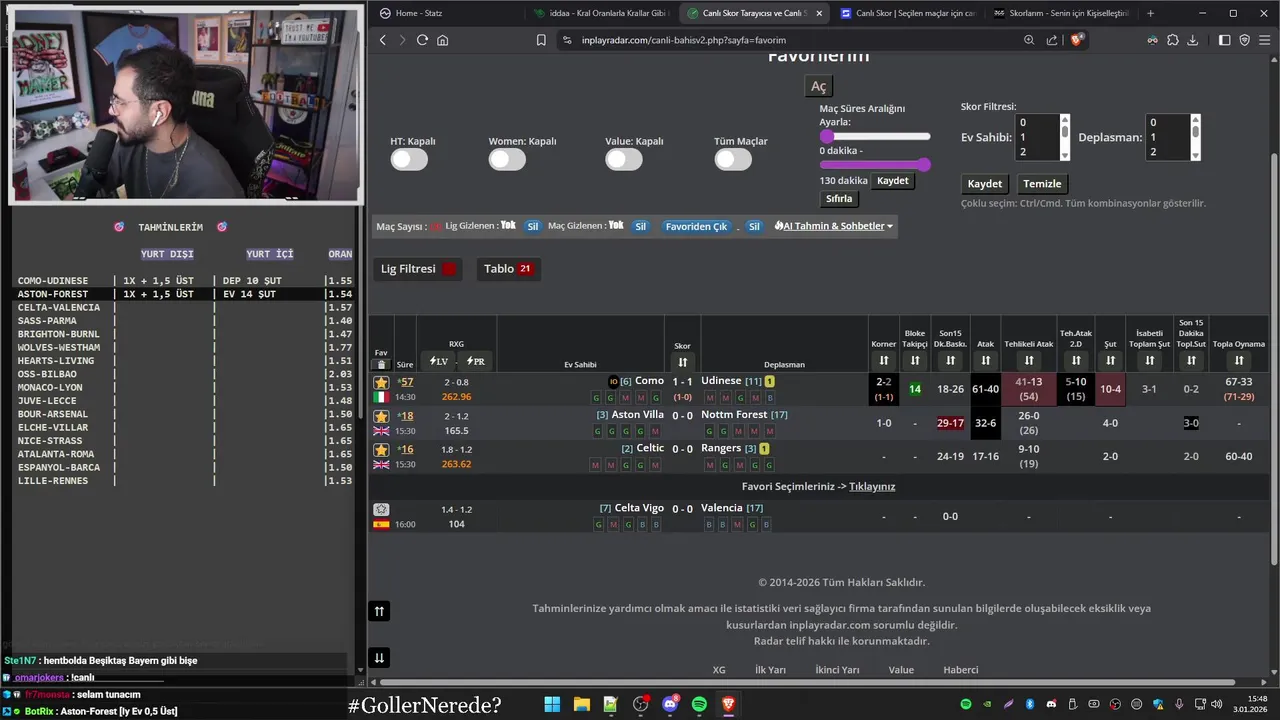1280x720 pixels.
Task: Click the maximum minute slider handle
Action: [x=924, y=164]
